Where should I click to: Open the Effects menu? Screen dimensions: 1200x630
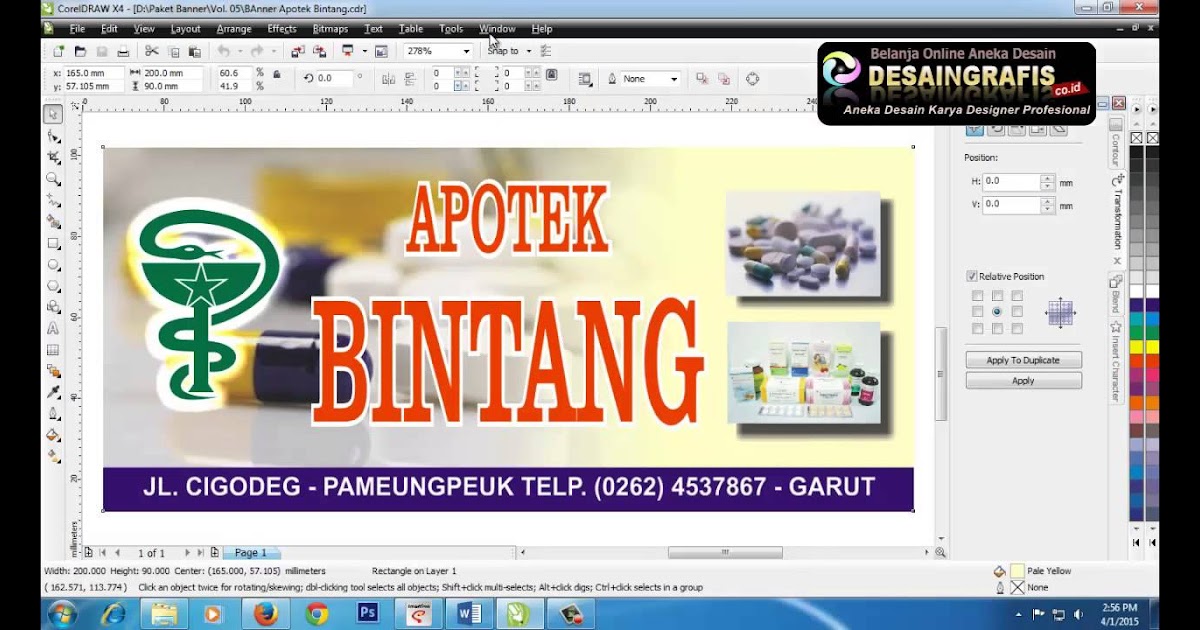coord(282,29)
